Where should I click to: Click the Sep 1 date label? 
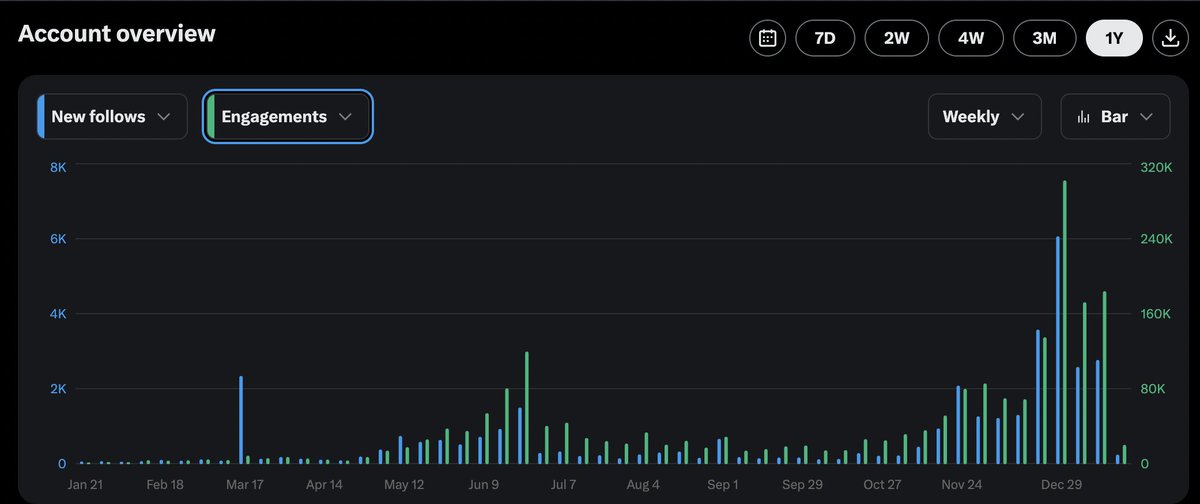coord(722,485)
